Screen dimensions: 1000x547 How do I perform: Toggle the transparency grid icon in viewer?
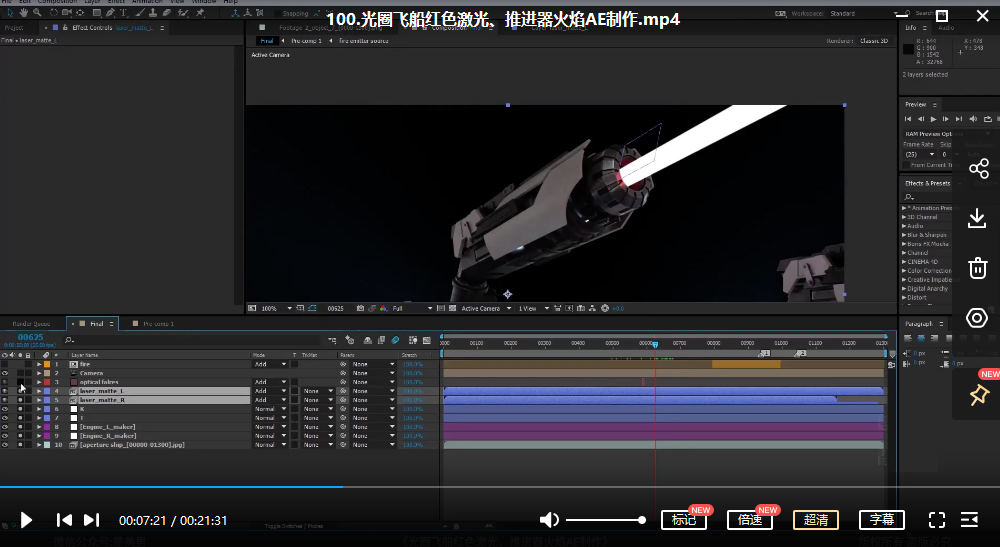click(452, 308)
